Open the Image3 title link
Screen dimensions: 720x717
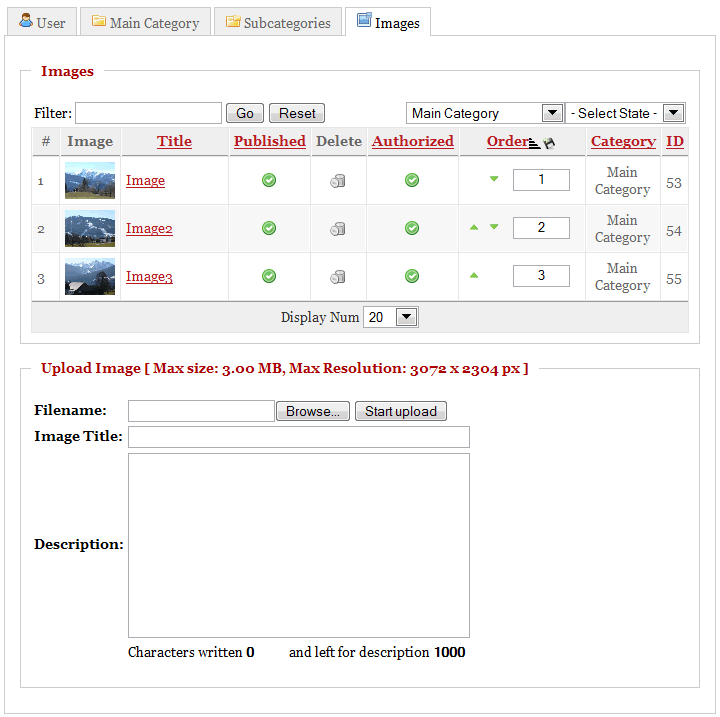click(149, 277)
